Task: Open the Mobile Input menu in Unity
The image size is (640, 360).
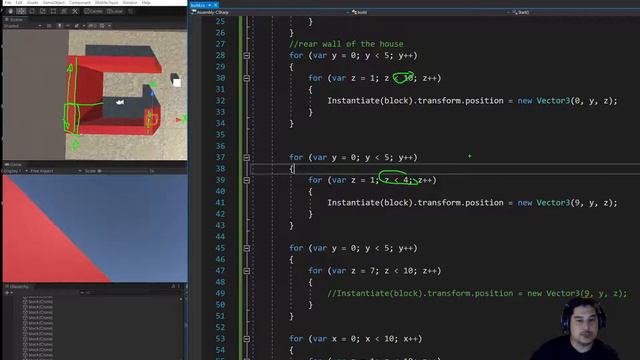Action: click(x=107, y=2)
